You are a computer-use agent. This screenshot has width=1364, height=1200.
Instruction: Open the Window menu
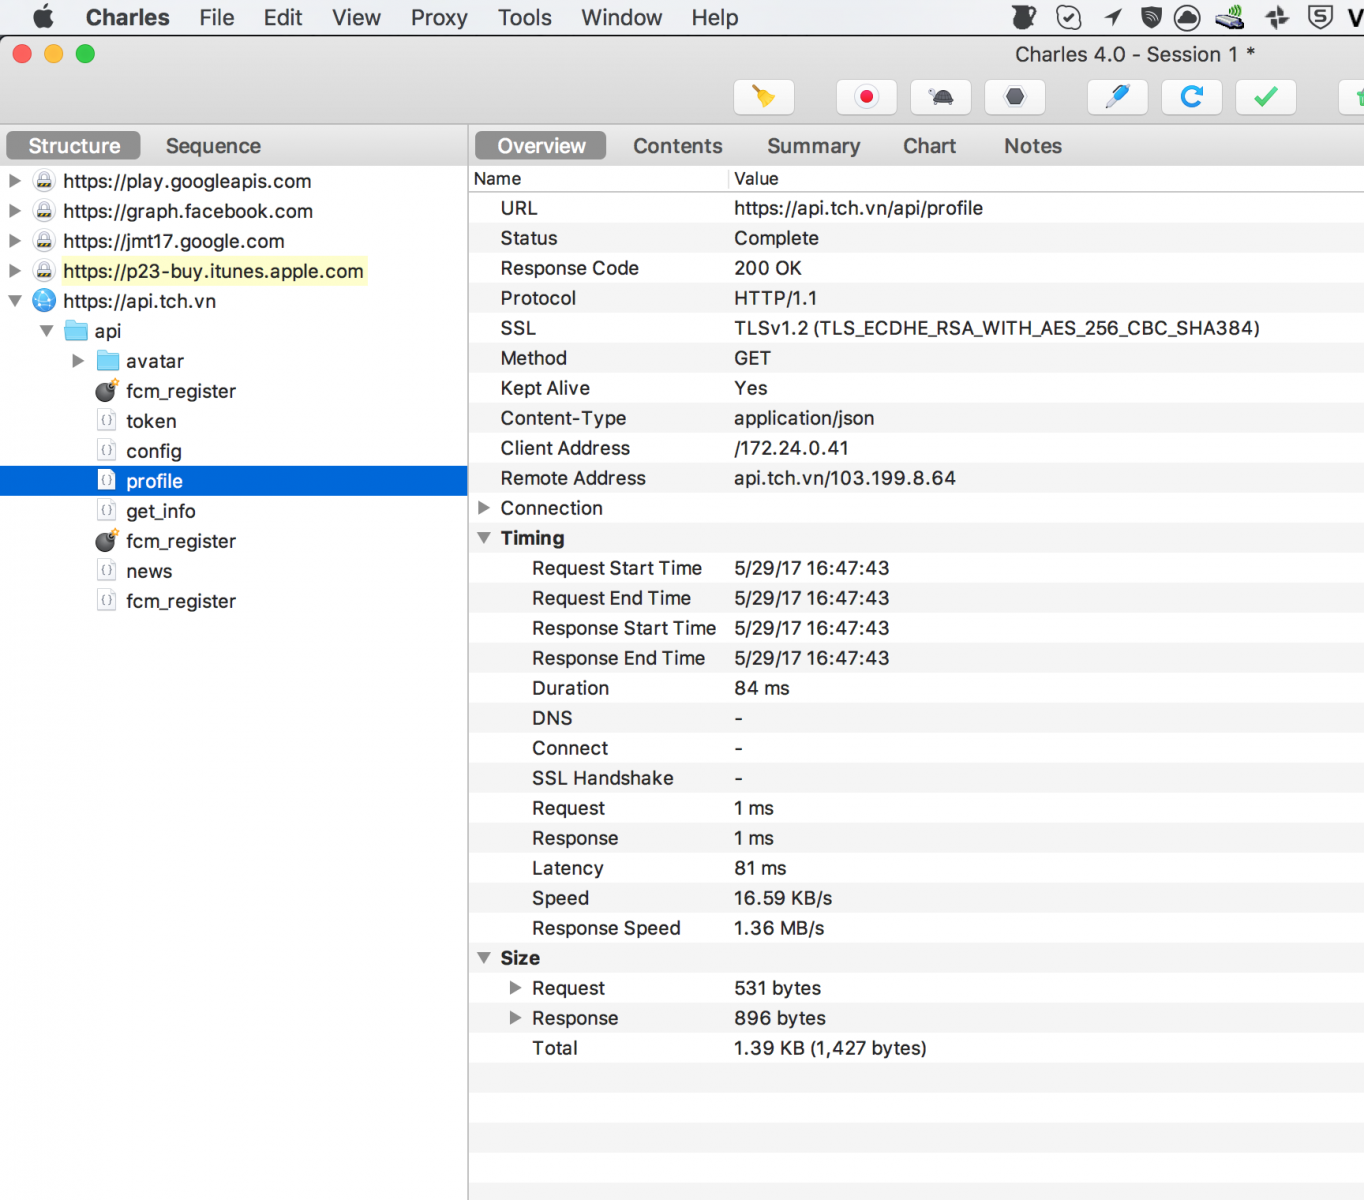[622, 17]
